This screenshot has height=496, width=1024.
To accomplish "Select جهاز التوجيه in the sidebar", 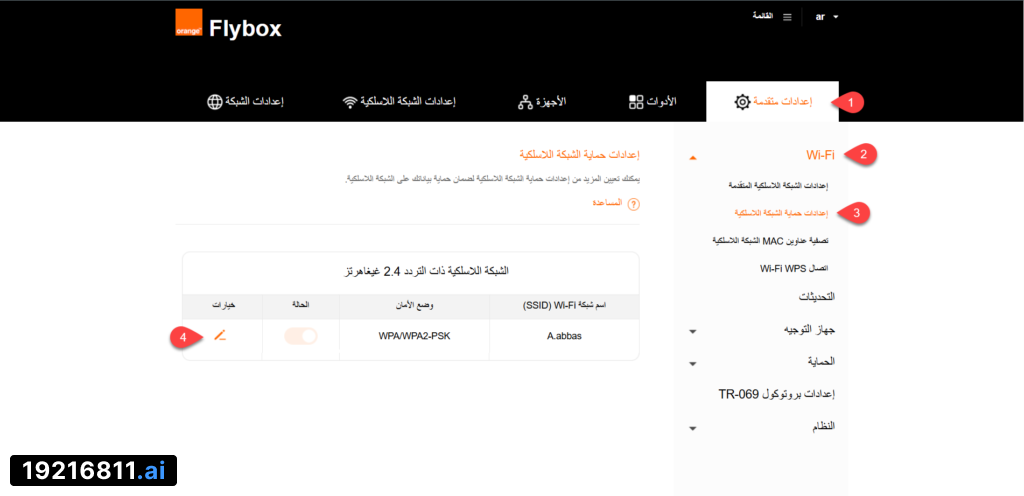I will [x=809, y=329].
